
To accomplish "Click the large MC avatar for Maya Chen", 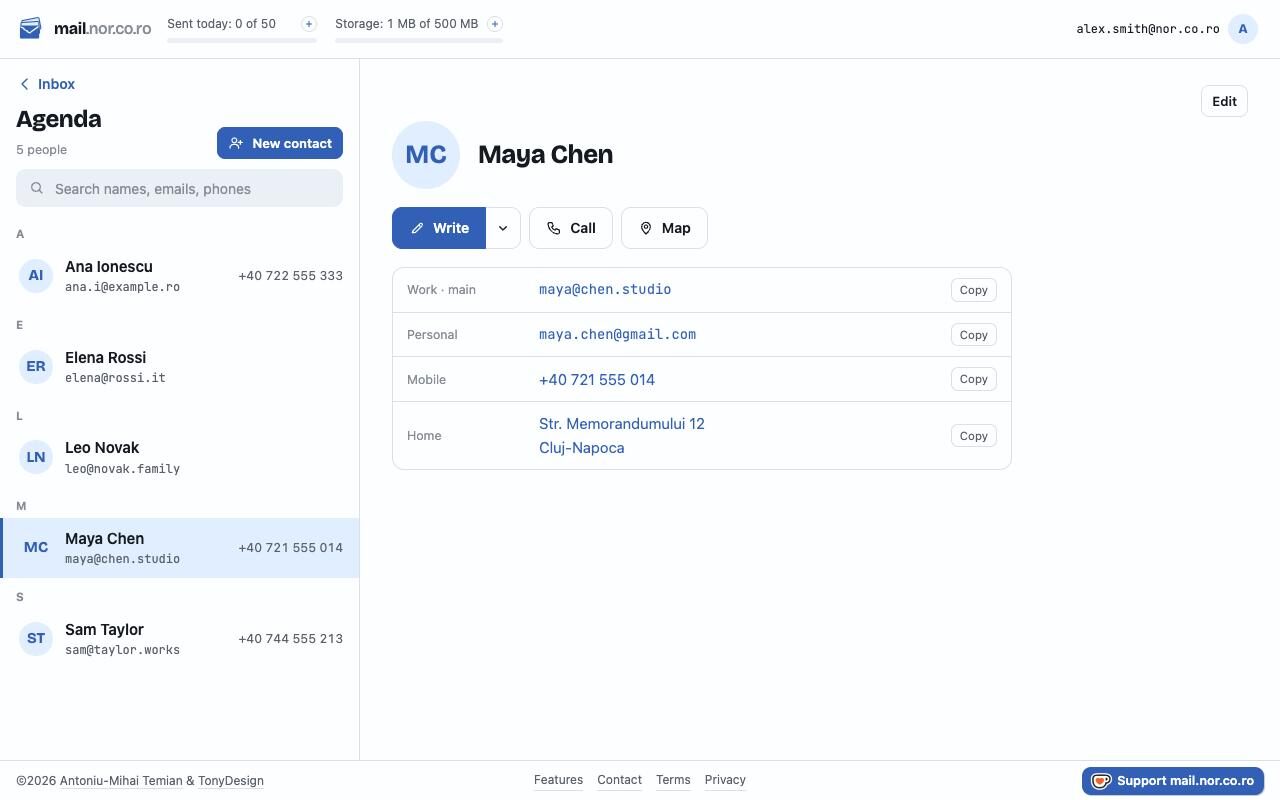I will 426,155.
